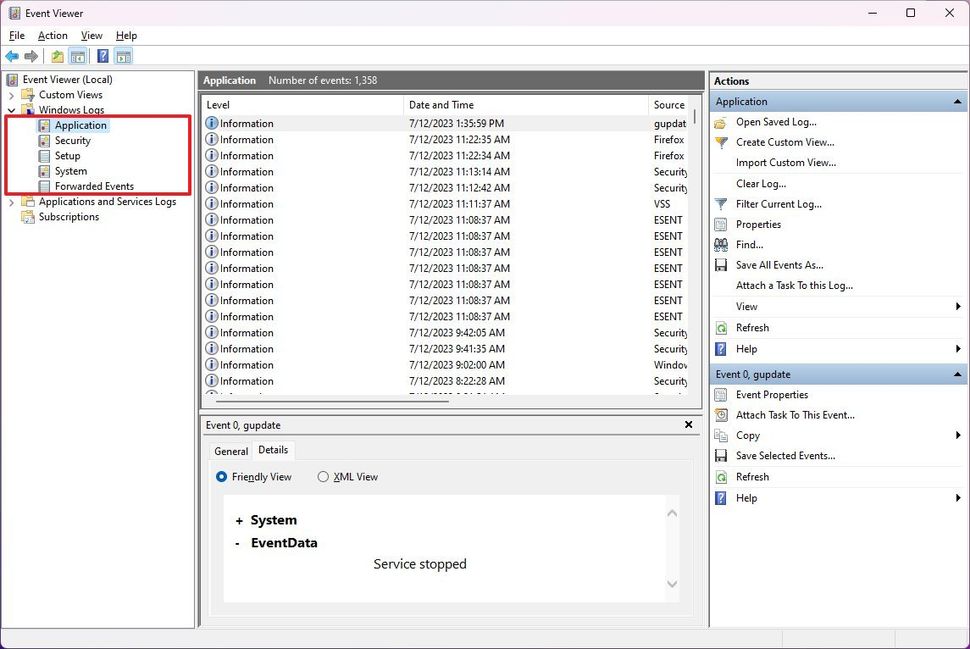Toggle the Show/Hide Console Tree icon
Image resolution: width=970 pixels, height=649 pixels.
click(77, 56)
